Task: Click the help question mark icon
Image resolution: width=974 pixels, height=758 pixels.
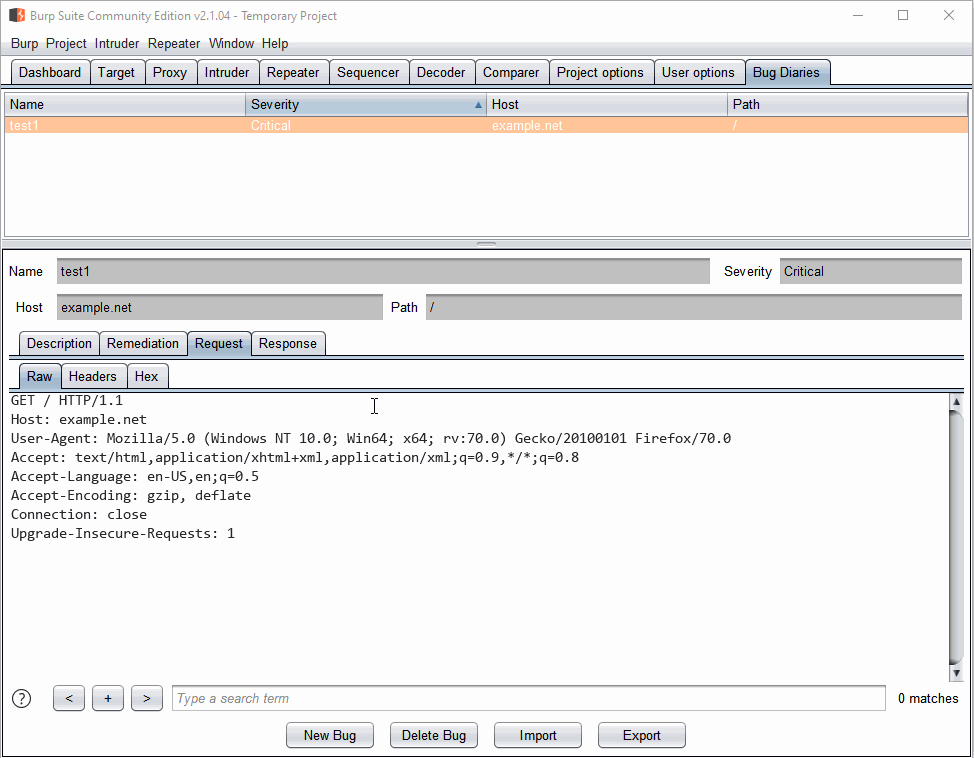Action: coord(22,698)
